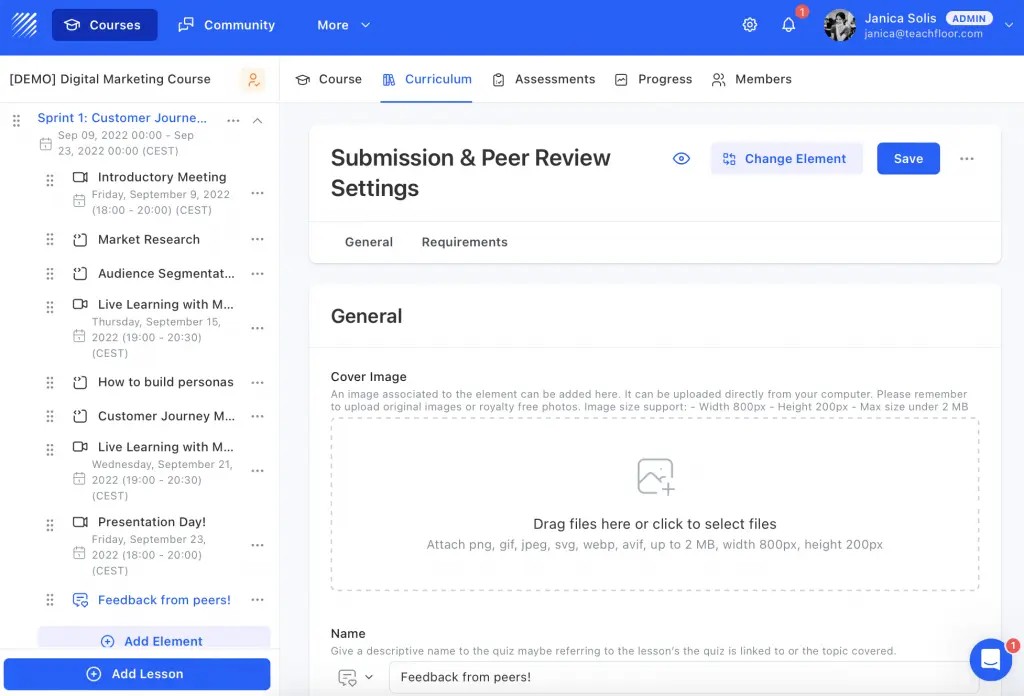Save the peer review settings
Viewport: 1024px width, 696px height.
point(908,159)
